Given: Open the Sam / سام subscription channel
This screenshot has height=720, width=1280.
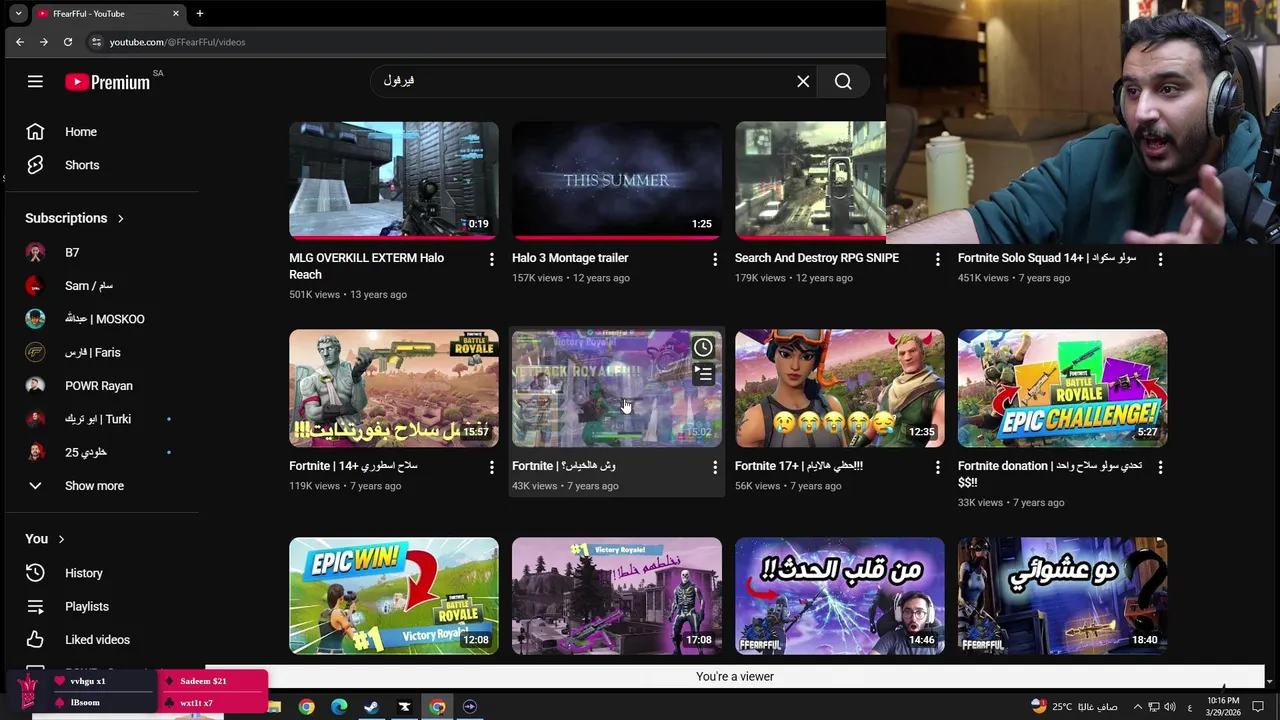Looking at the screenshot, I should pos(101,286).
